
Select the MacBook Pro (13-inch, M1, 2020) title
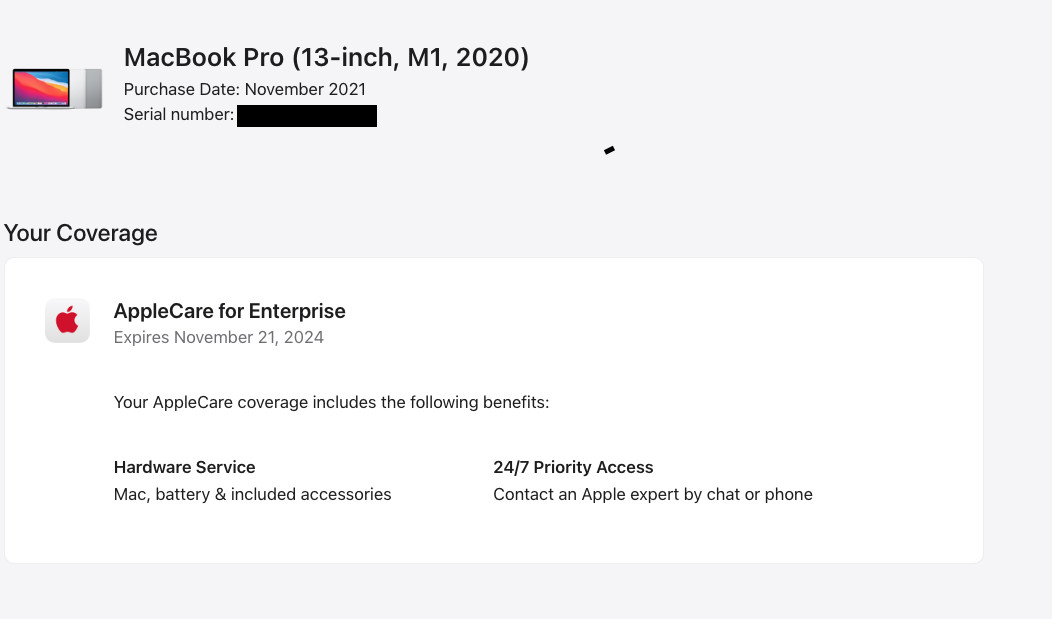(x=326, y=58)
